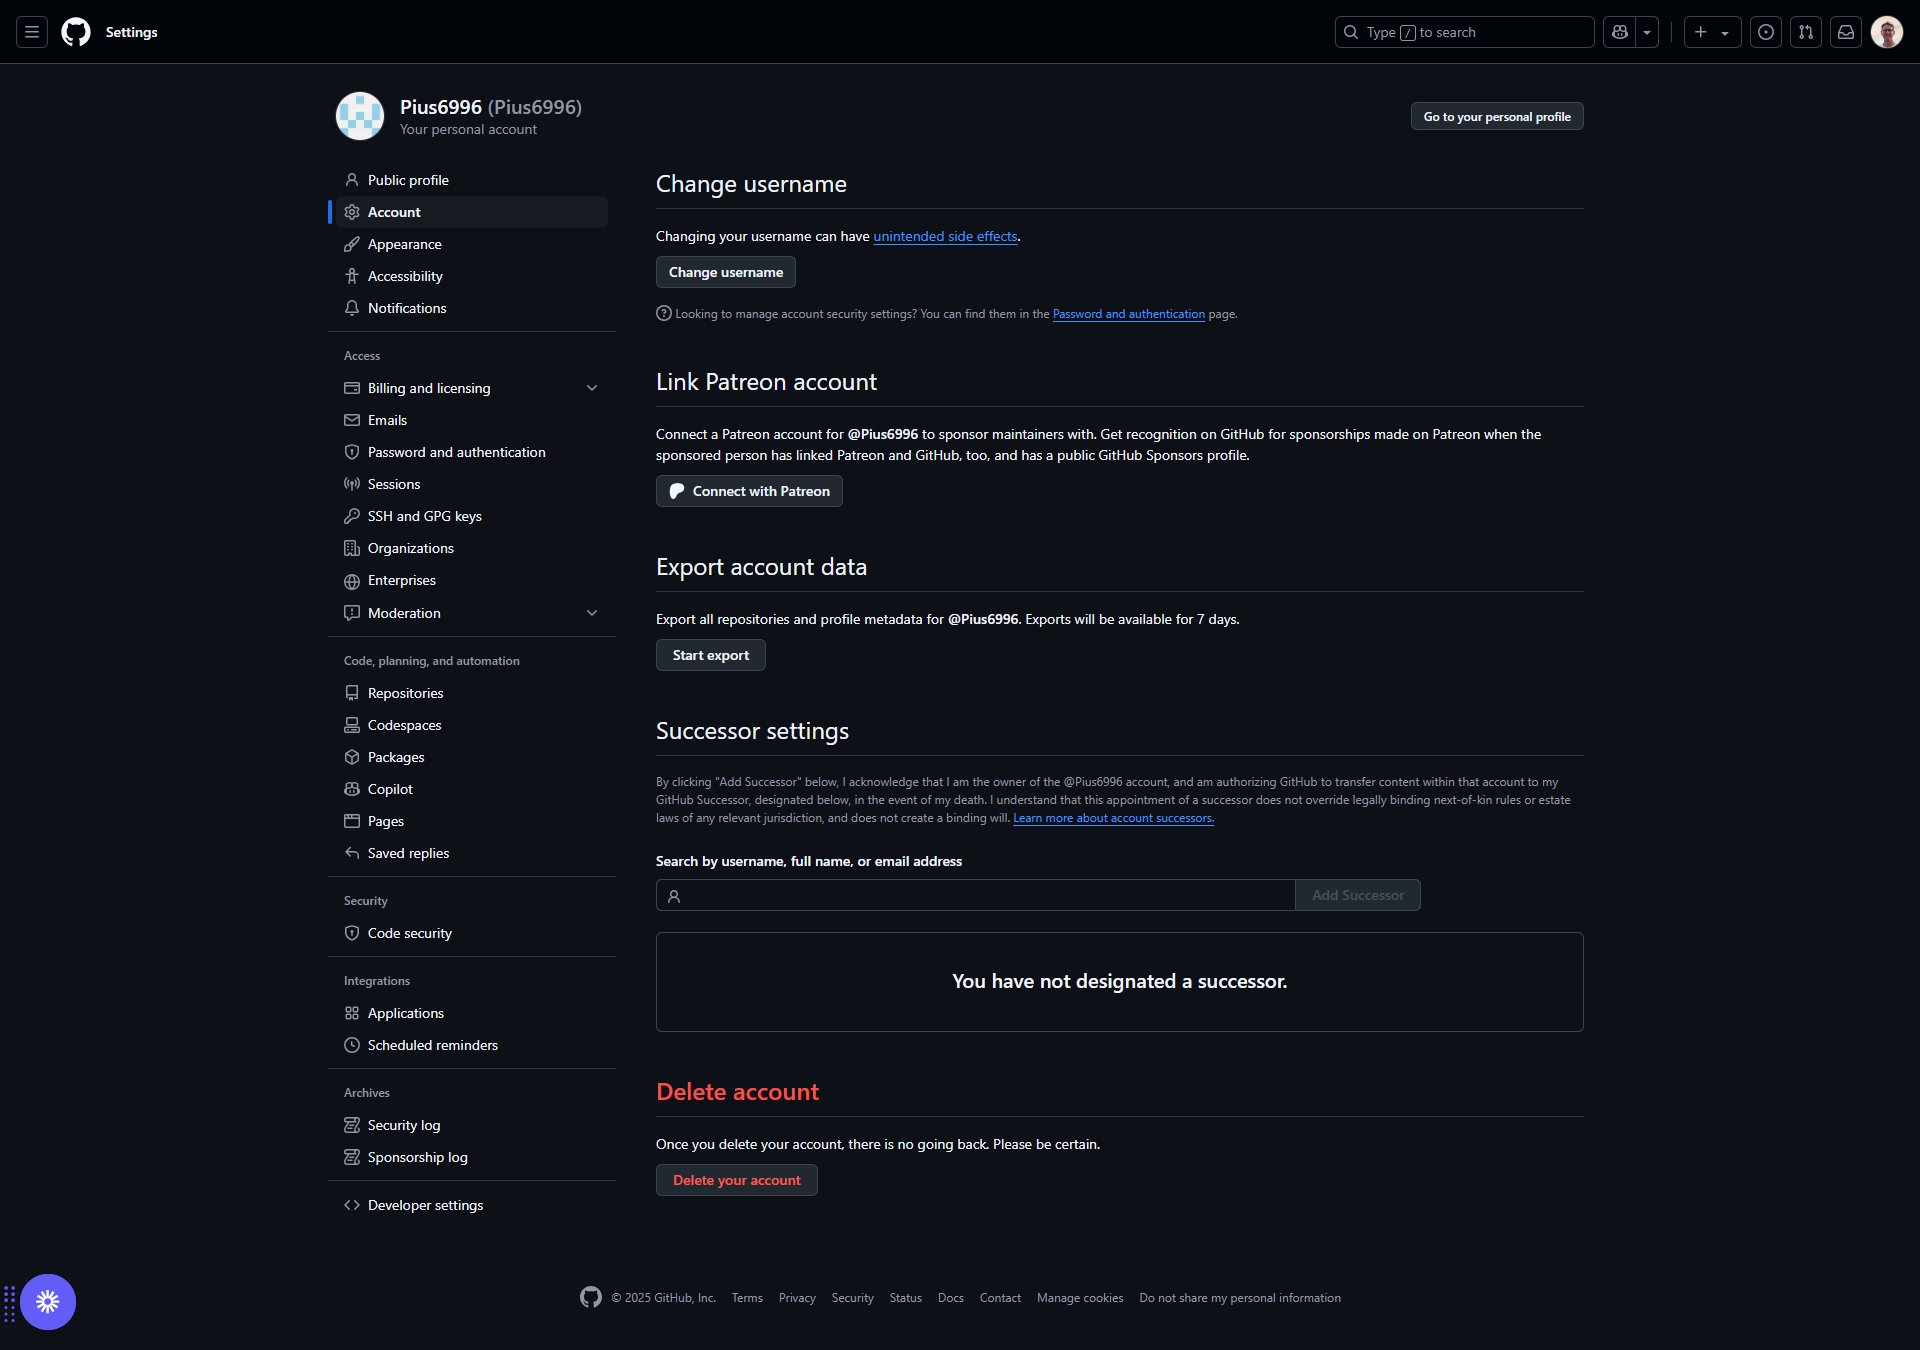Open the Pull requests icon in header

coord(1806,32)
